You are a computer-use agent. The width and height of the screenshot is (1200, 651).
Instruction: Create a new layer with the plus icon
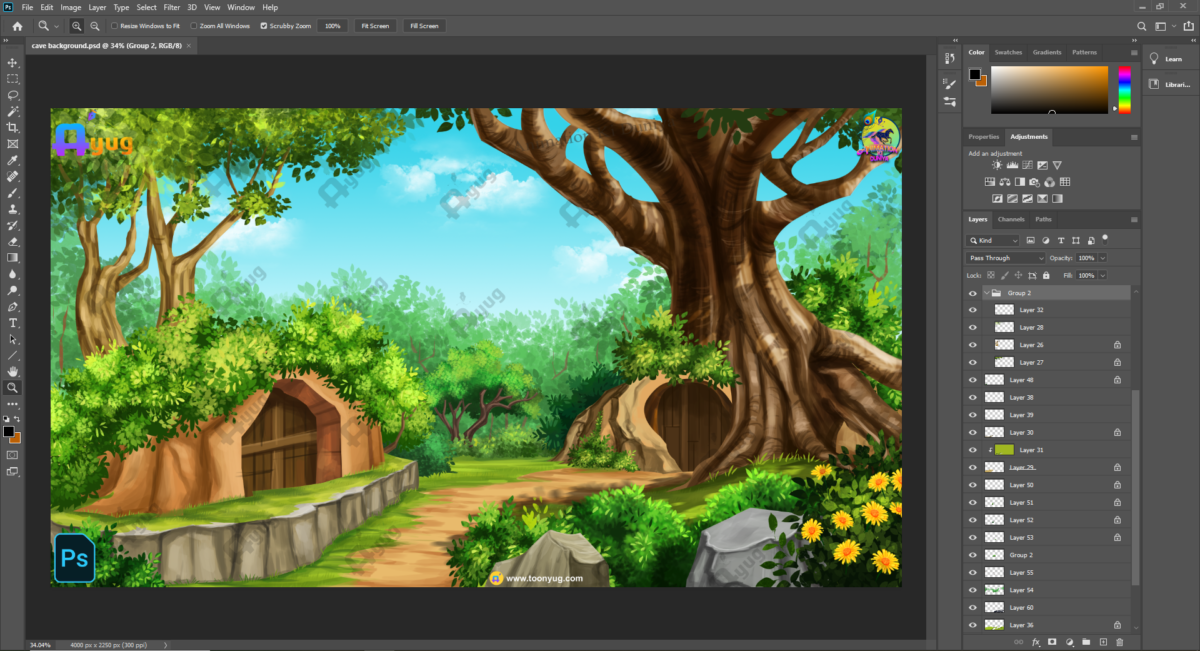[x=1103, y=642]
